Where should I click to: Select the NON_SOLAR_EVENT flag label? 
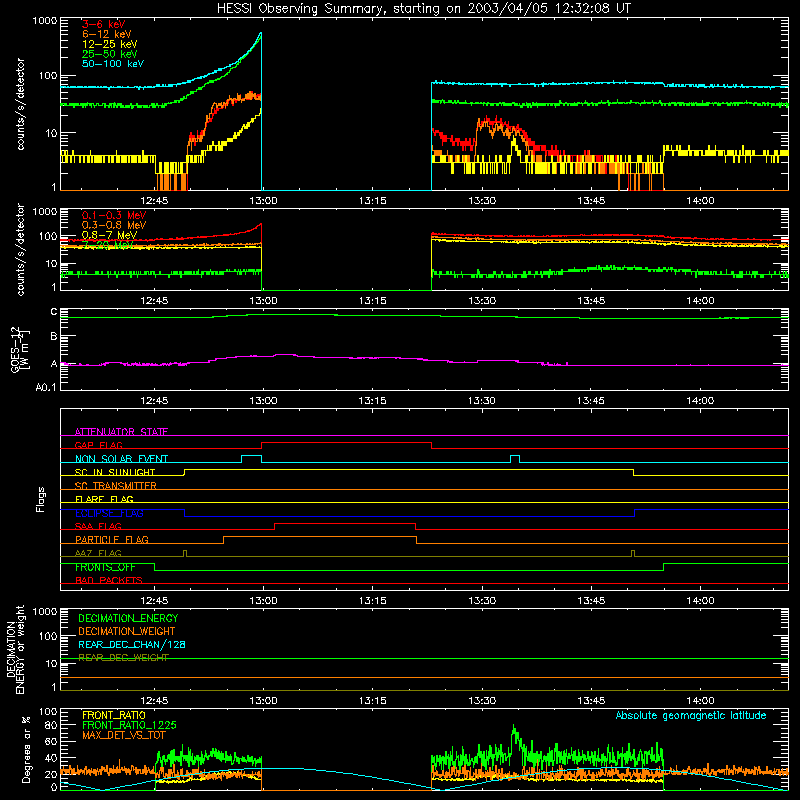121,459
